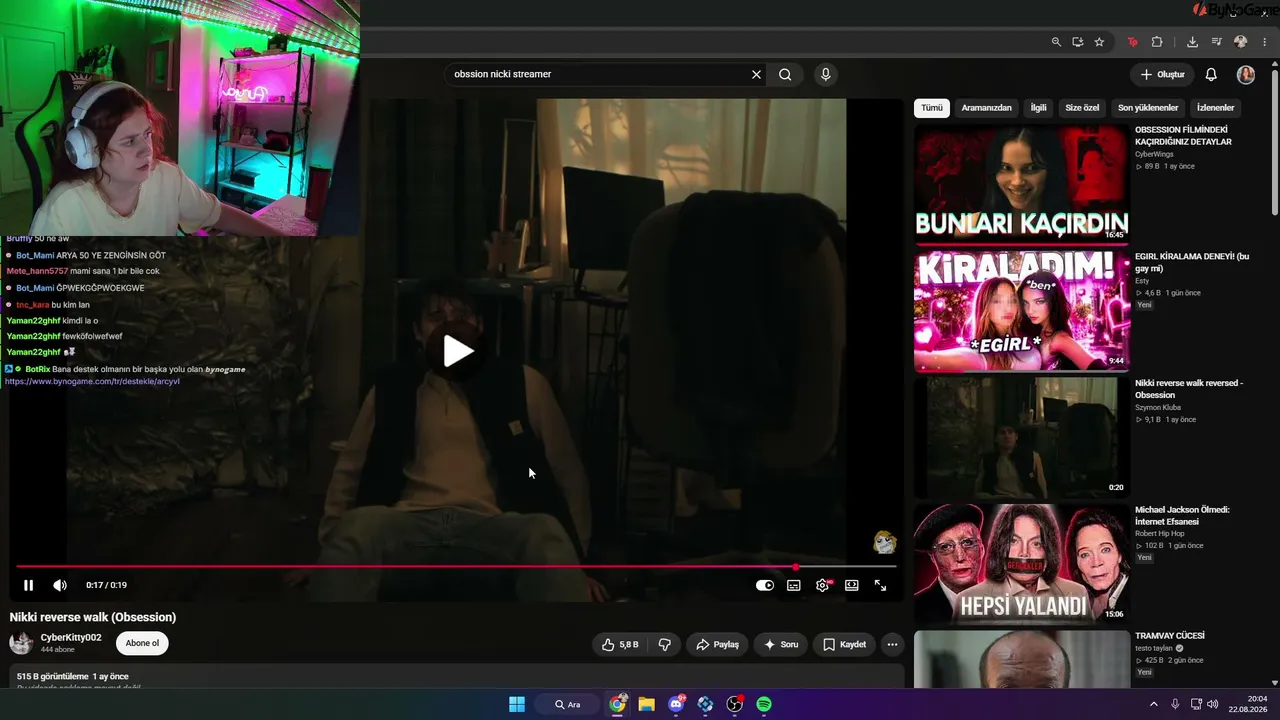
Task: Like the video (5,8 B)
Action: [620, 645]
